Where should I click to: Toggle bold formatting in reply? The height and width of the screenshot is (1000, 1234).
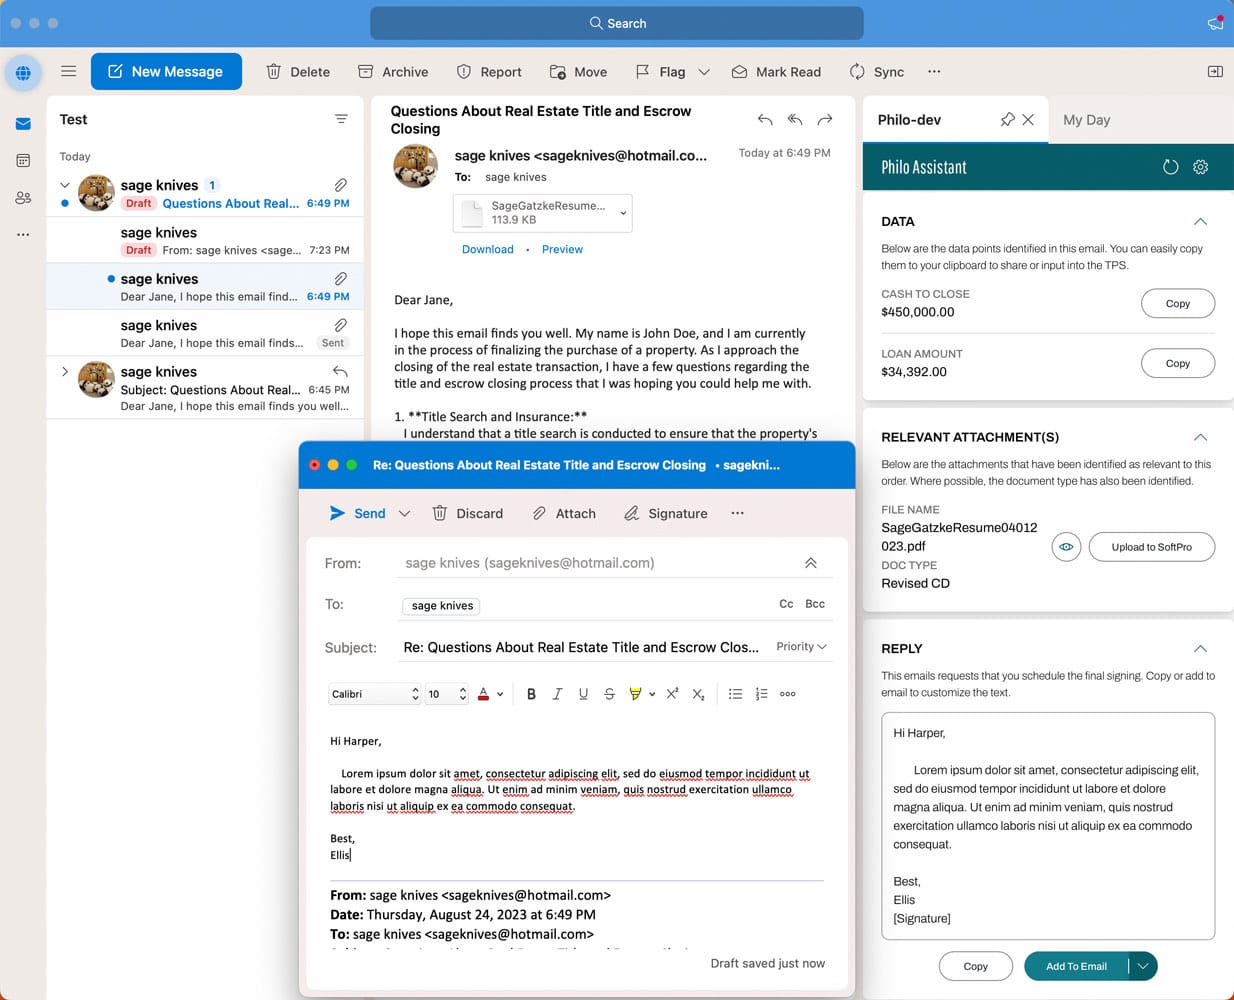click(531, 694)
